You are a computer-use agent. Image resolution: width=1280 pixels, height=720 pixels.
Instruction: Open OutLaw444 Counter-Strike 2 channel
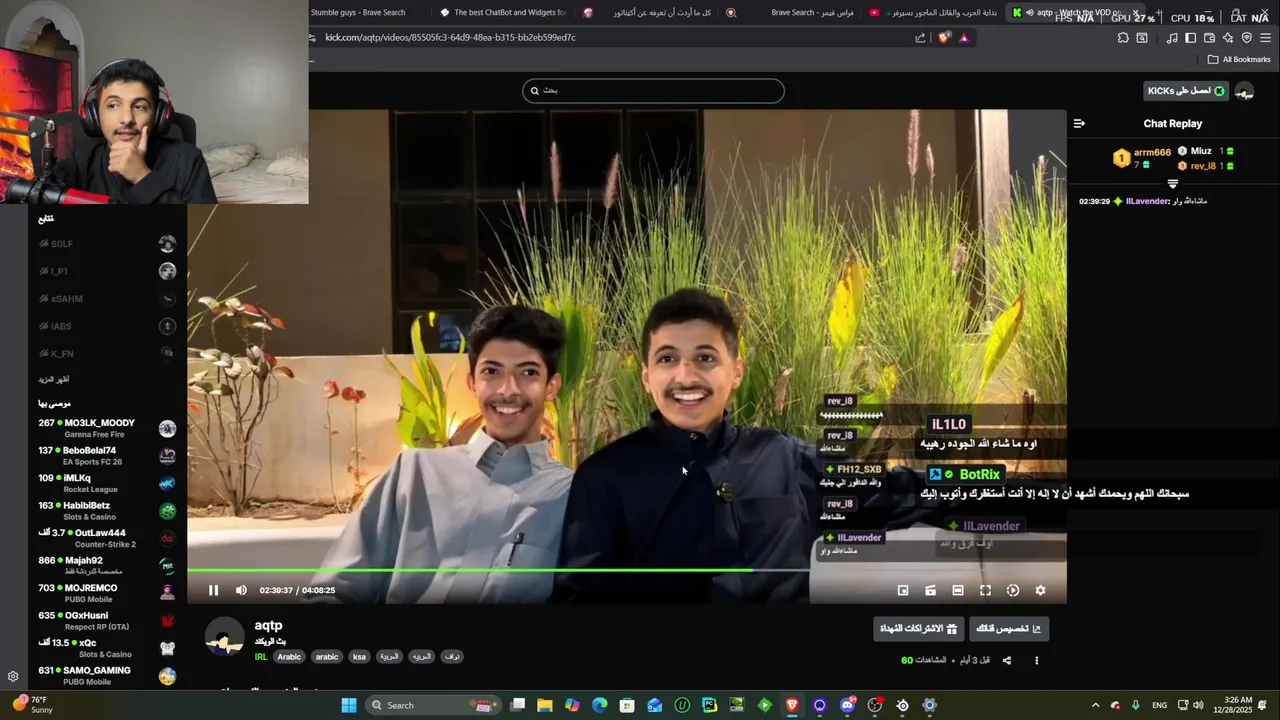click(x=107, y=538)
